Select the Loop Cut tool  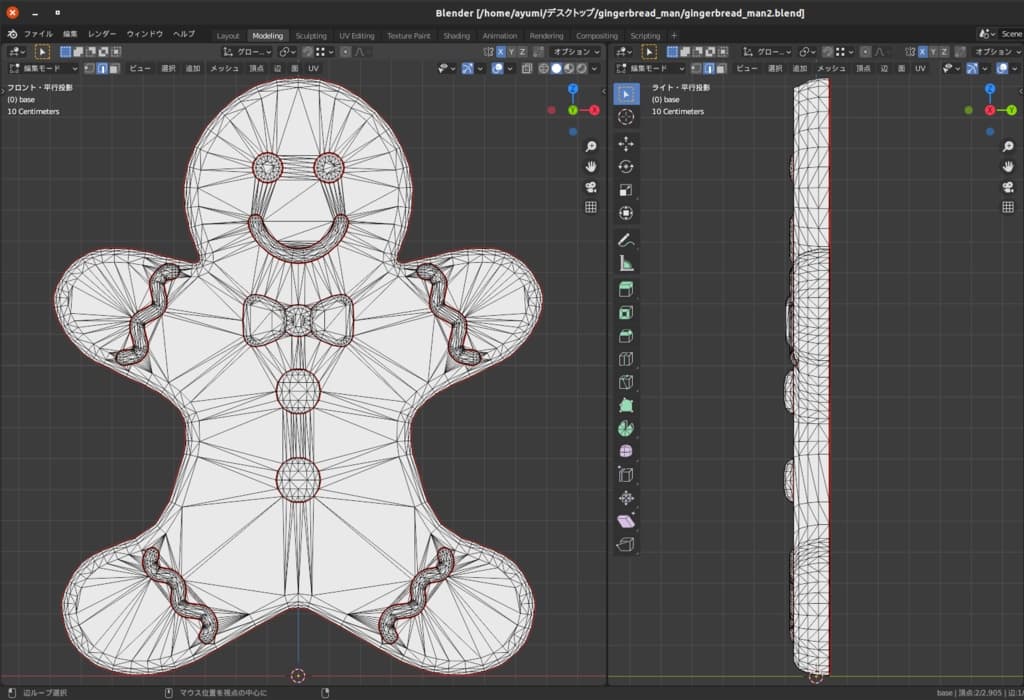(x=626, y=359)
